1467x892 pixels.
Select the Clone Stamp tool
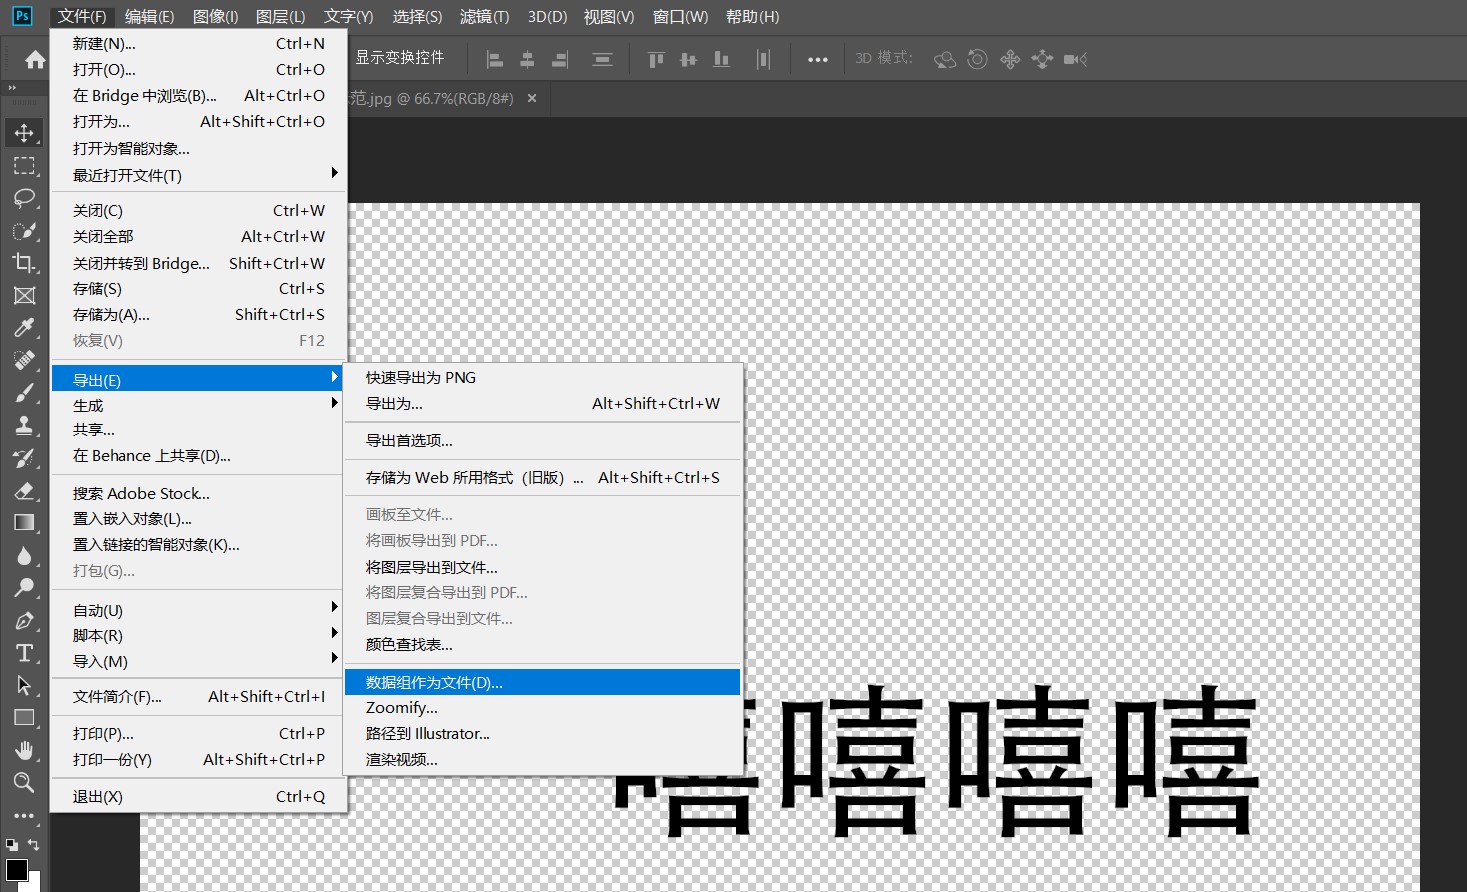(x=24, y=425)
